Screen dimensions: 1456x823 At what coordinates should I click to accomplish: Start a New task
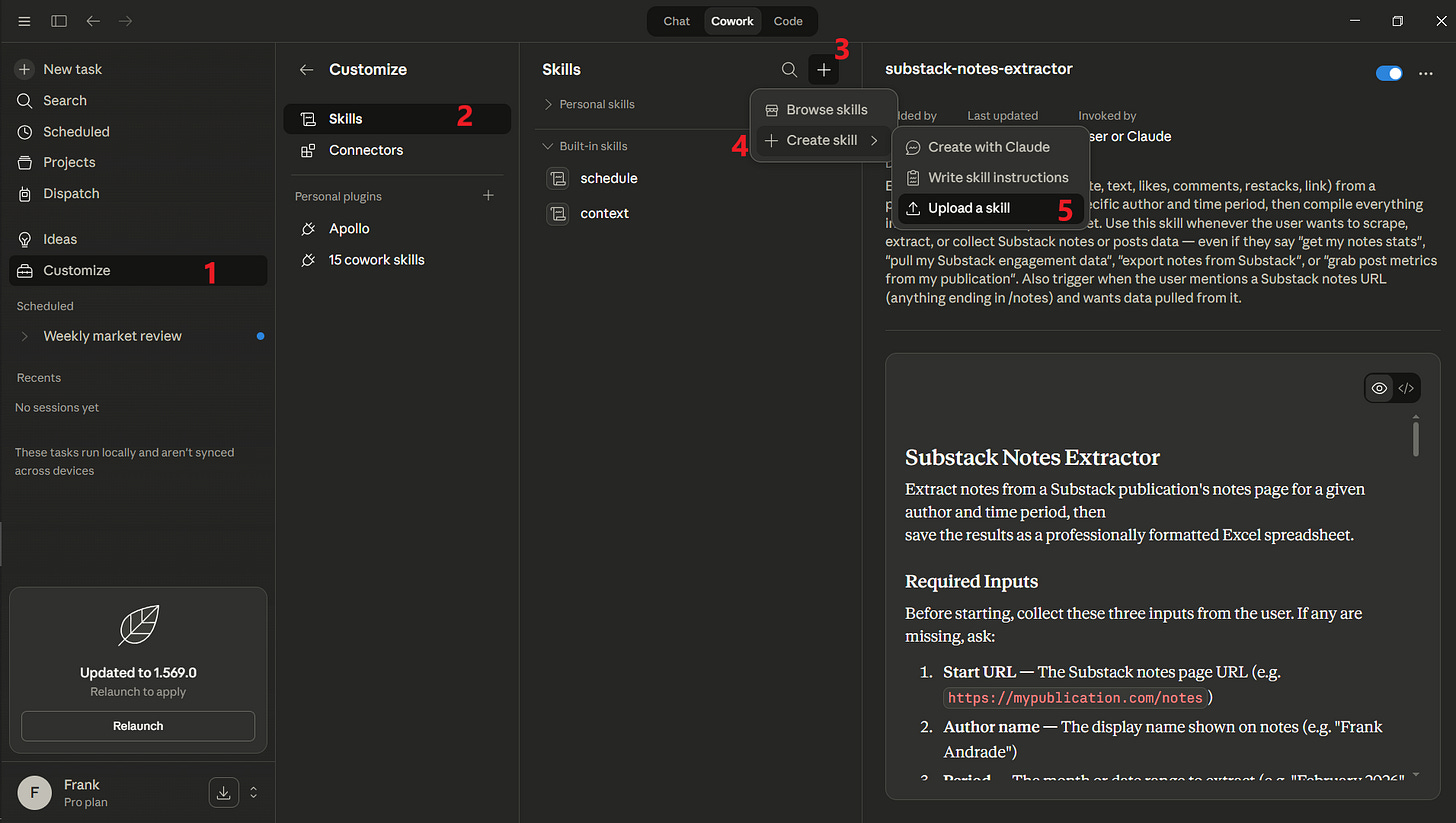(x=138, y=69)
